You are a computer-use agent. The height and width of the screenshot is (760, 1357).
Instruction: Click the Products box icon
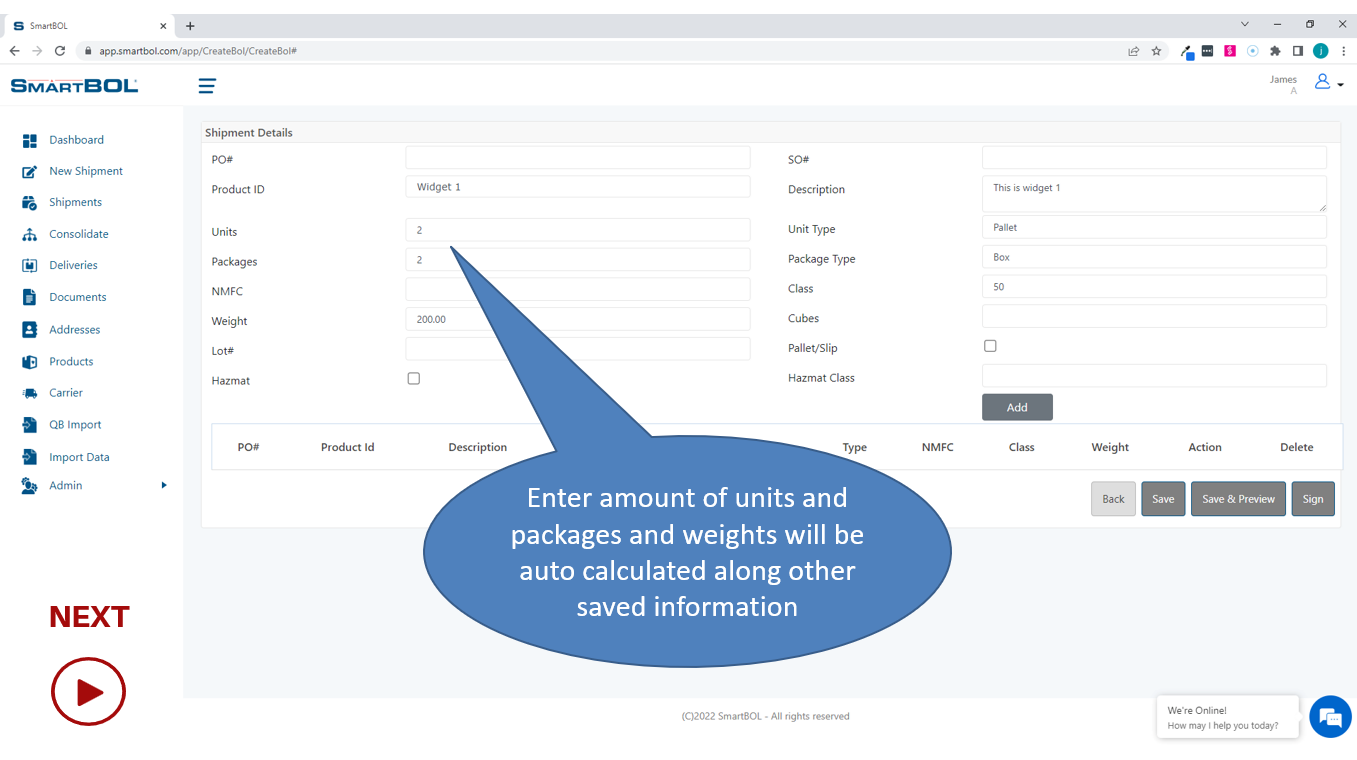[30, 362]
